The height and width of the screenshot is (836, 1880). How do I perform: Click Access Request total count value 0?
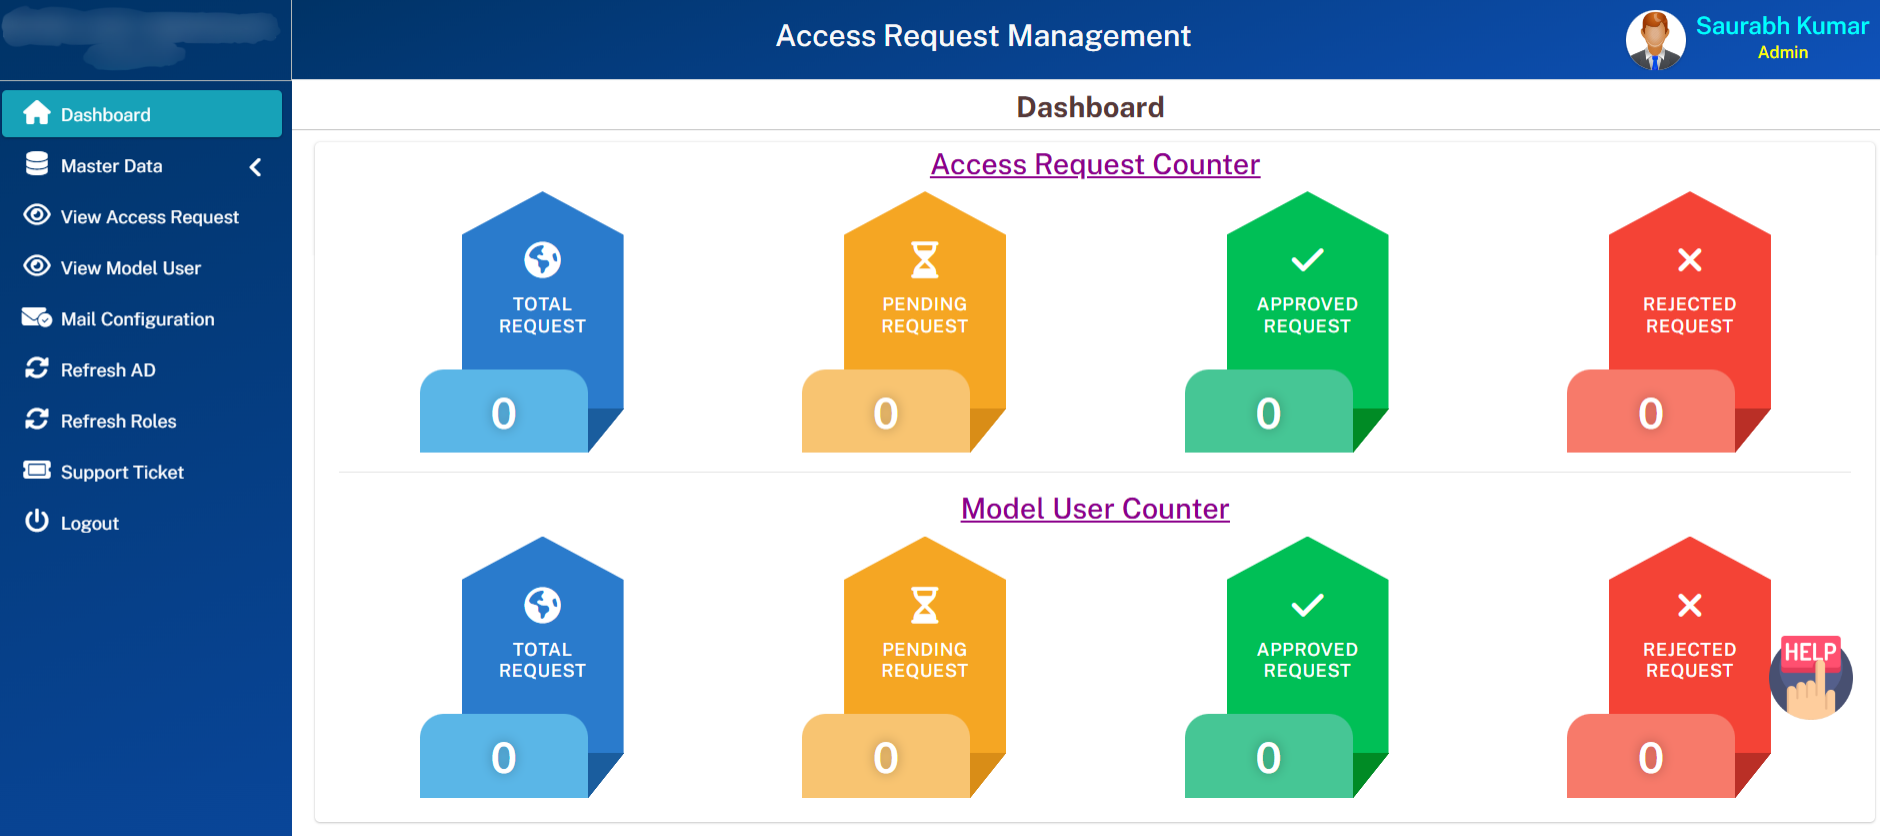(504, 413)
